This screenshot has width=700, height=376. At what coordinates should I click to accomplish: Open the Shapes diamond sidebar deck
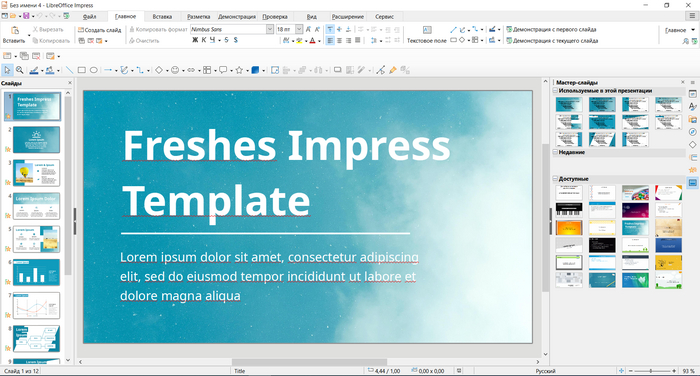pyautogui.click(x=692, y=145)
